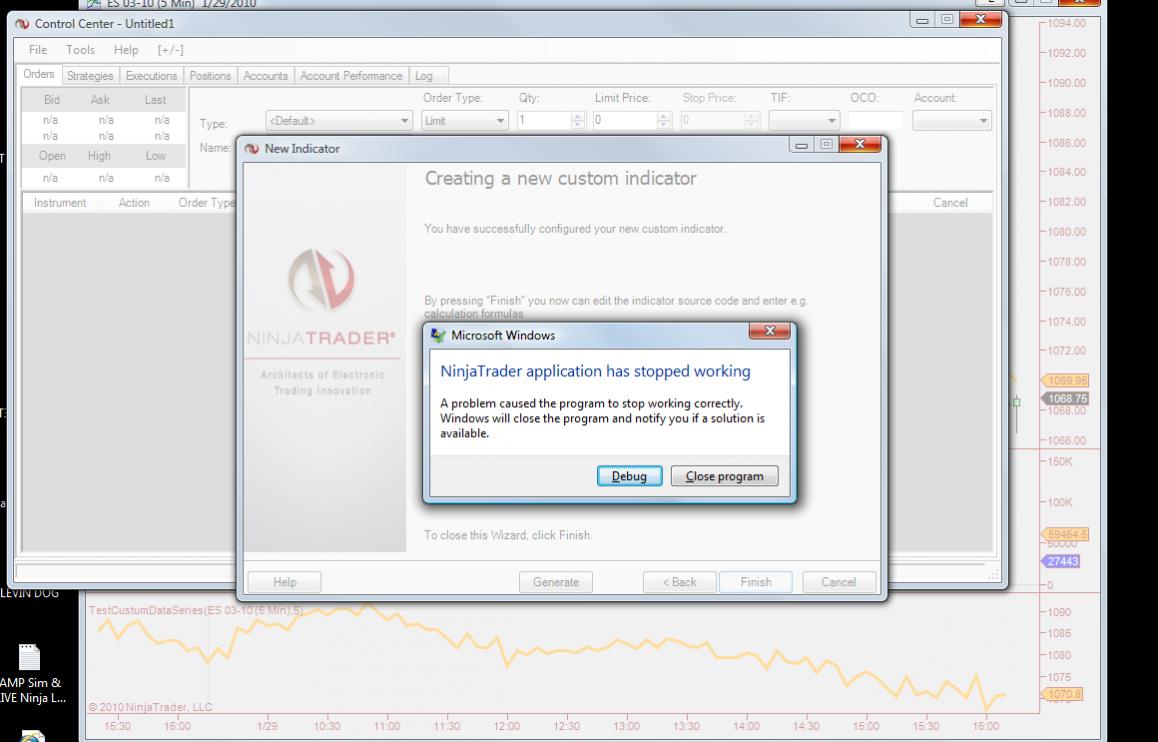Expand the TIF dropdown
The image size is (1158, 742).
(x=832, y=120)
